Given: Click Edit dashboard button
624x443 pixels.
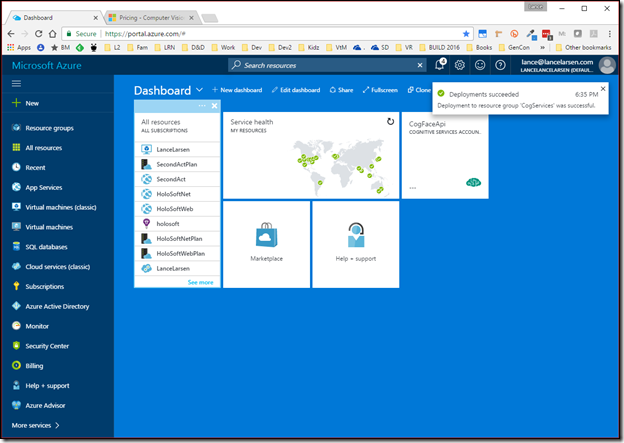Looking at the screenshot, I should click(x=296, y=90).
